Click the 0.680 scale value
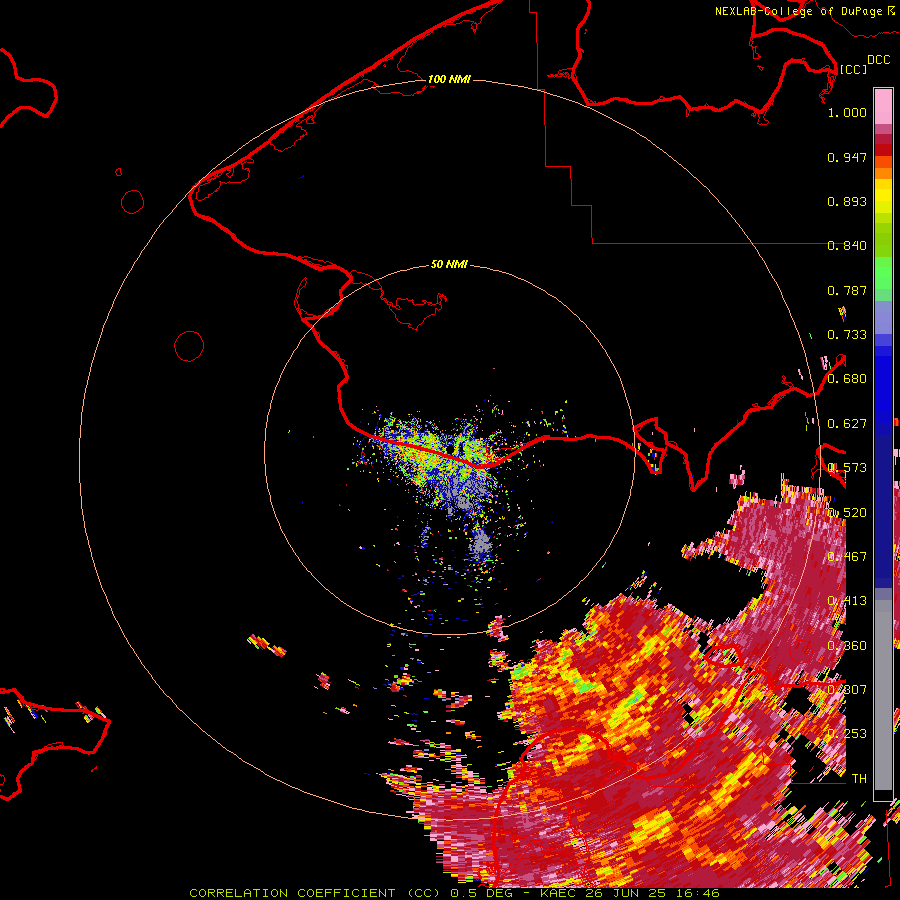900x900 pixels. click(x=847, y=378)
